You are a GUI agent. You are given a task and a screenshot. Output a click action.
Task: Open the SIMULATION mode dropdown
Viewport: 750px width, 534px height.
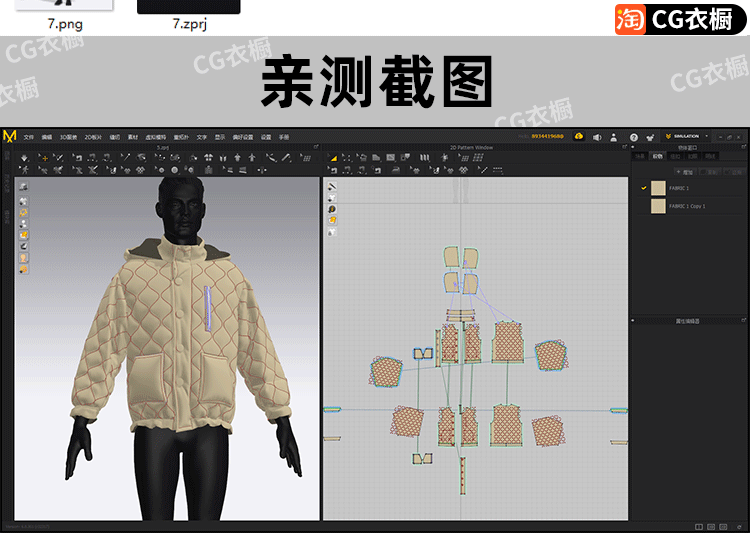coord(687,136)
